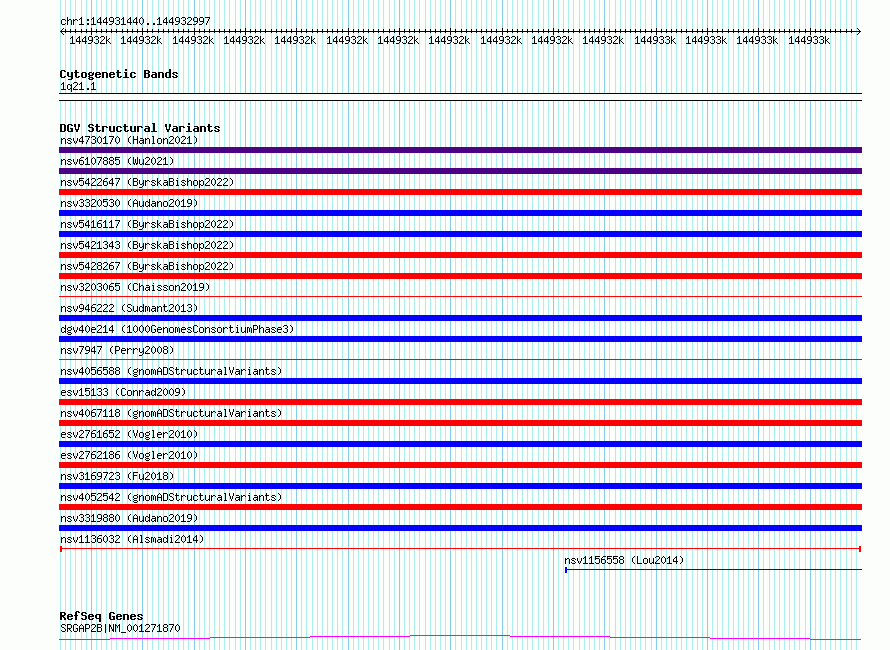Click red bar under nsv5428267
890x650 pixels.
(x=460, y=276)
